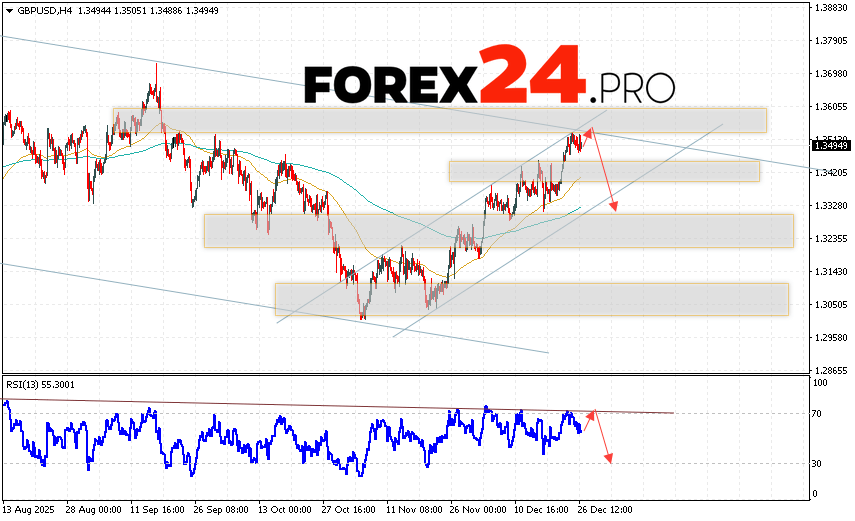855x521 pixels.
Task: Click the FOREX24.PRO logo watermark
Action: (489, 78)
